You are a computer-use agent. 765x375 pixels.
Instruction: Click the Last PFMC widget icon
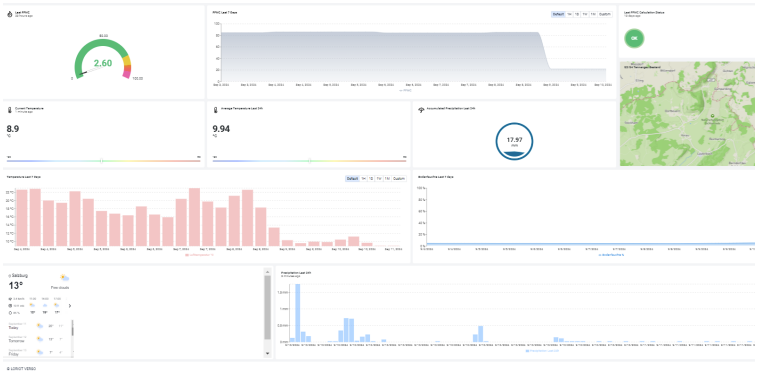(x=10, y=15)
